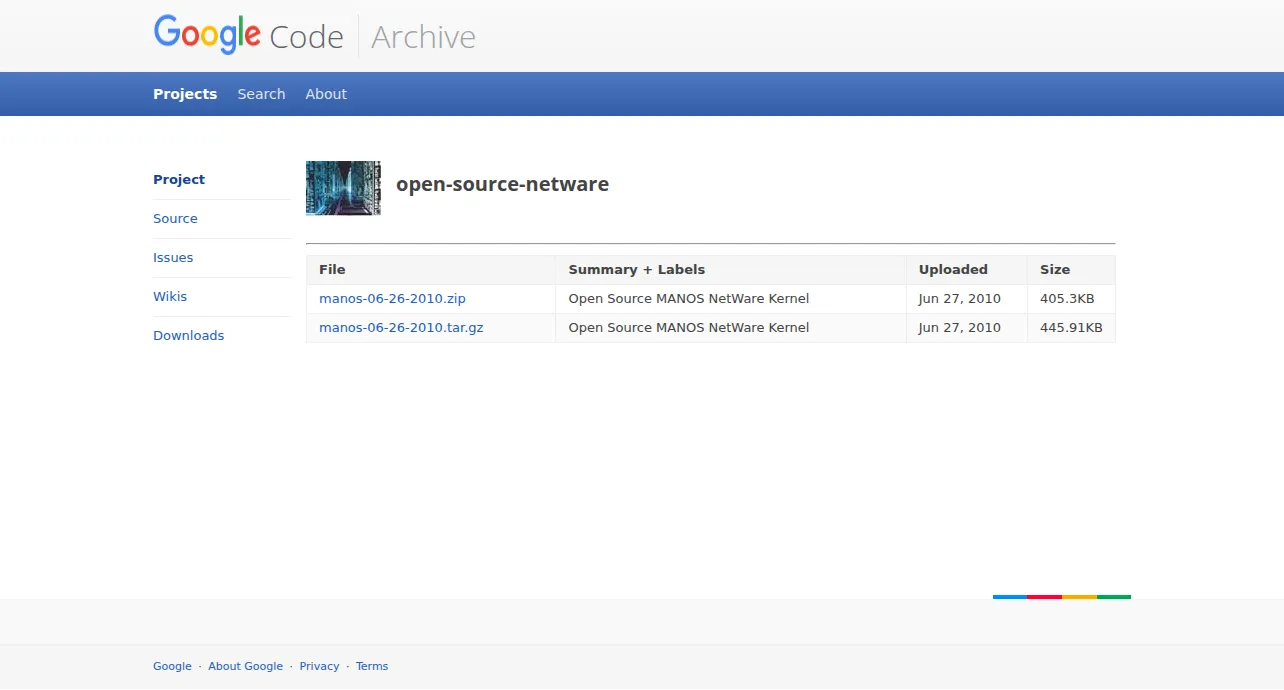Image resolution: width=1284 pixels, height=690 pixels.
Task: Open the About Google footer link
Action: [245, 666]
